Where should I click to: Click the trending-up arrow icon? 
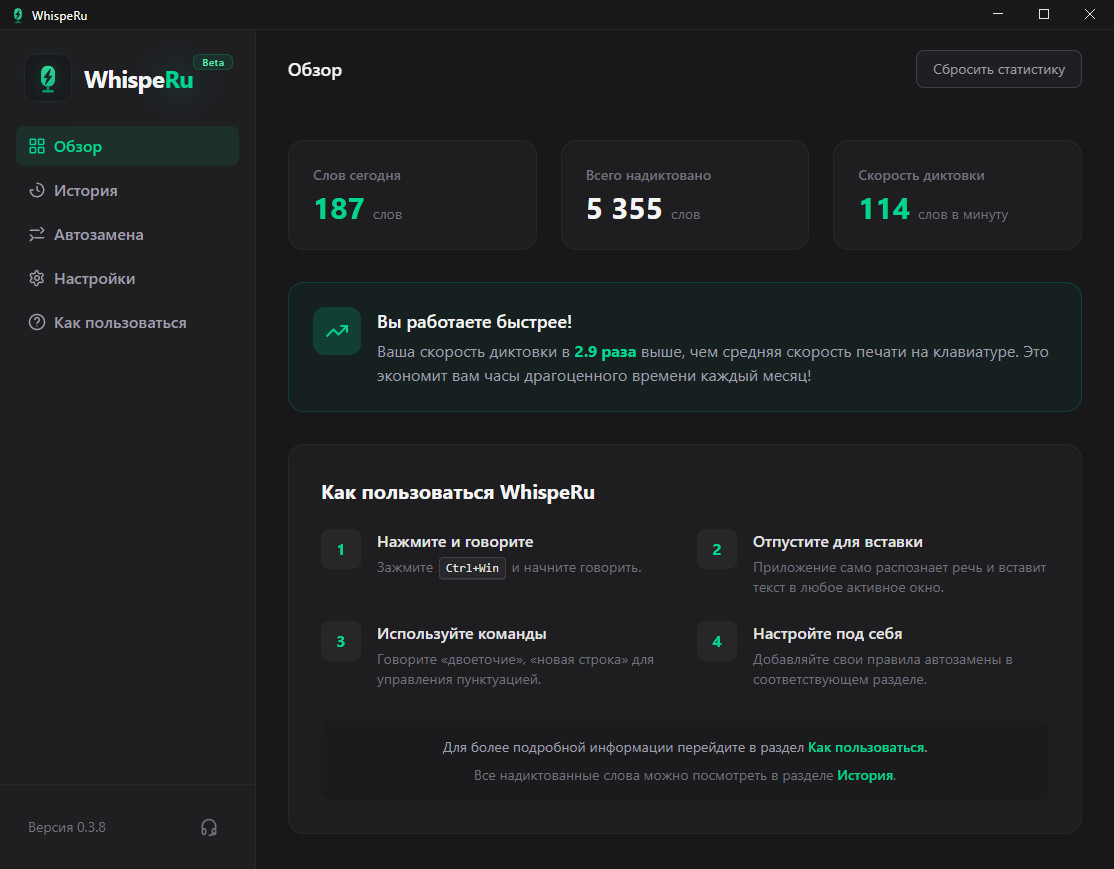coord(337,330)
